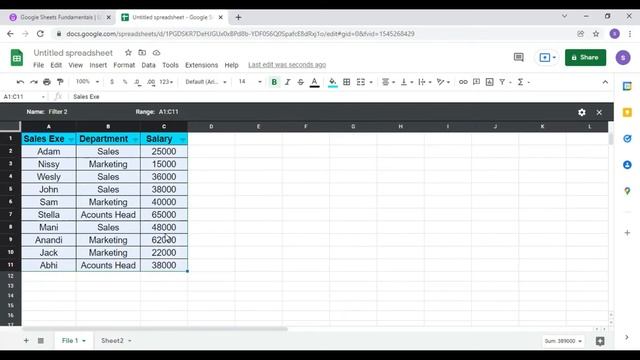This screenshot has height=360, width=640.
Task: Click the Add sheet plus icon
Action: (26, 340)
